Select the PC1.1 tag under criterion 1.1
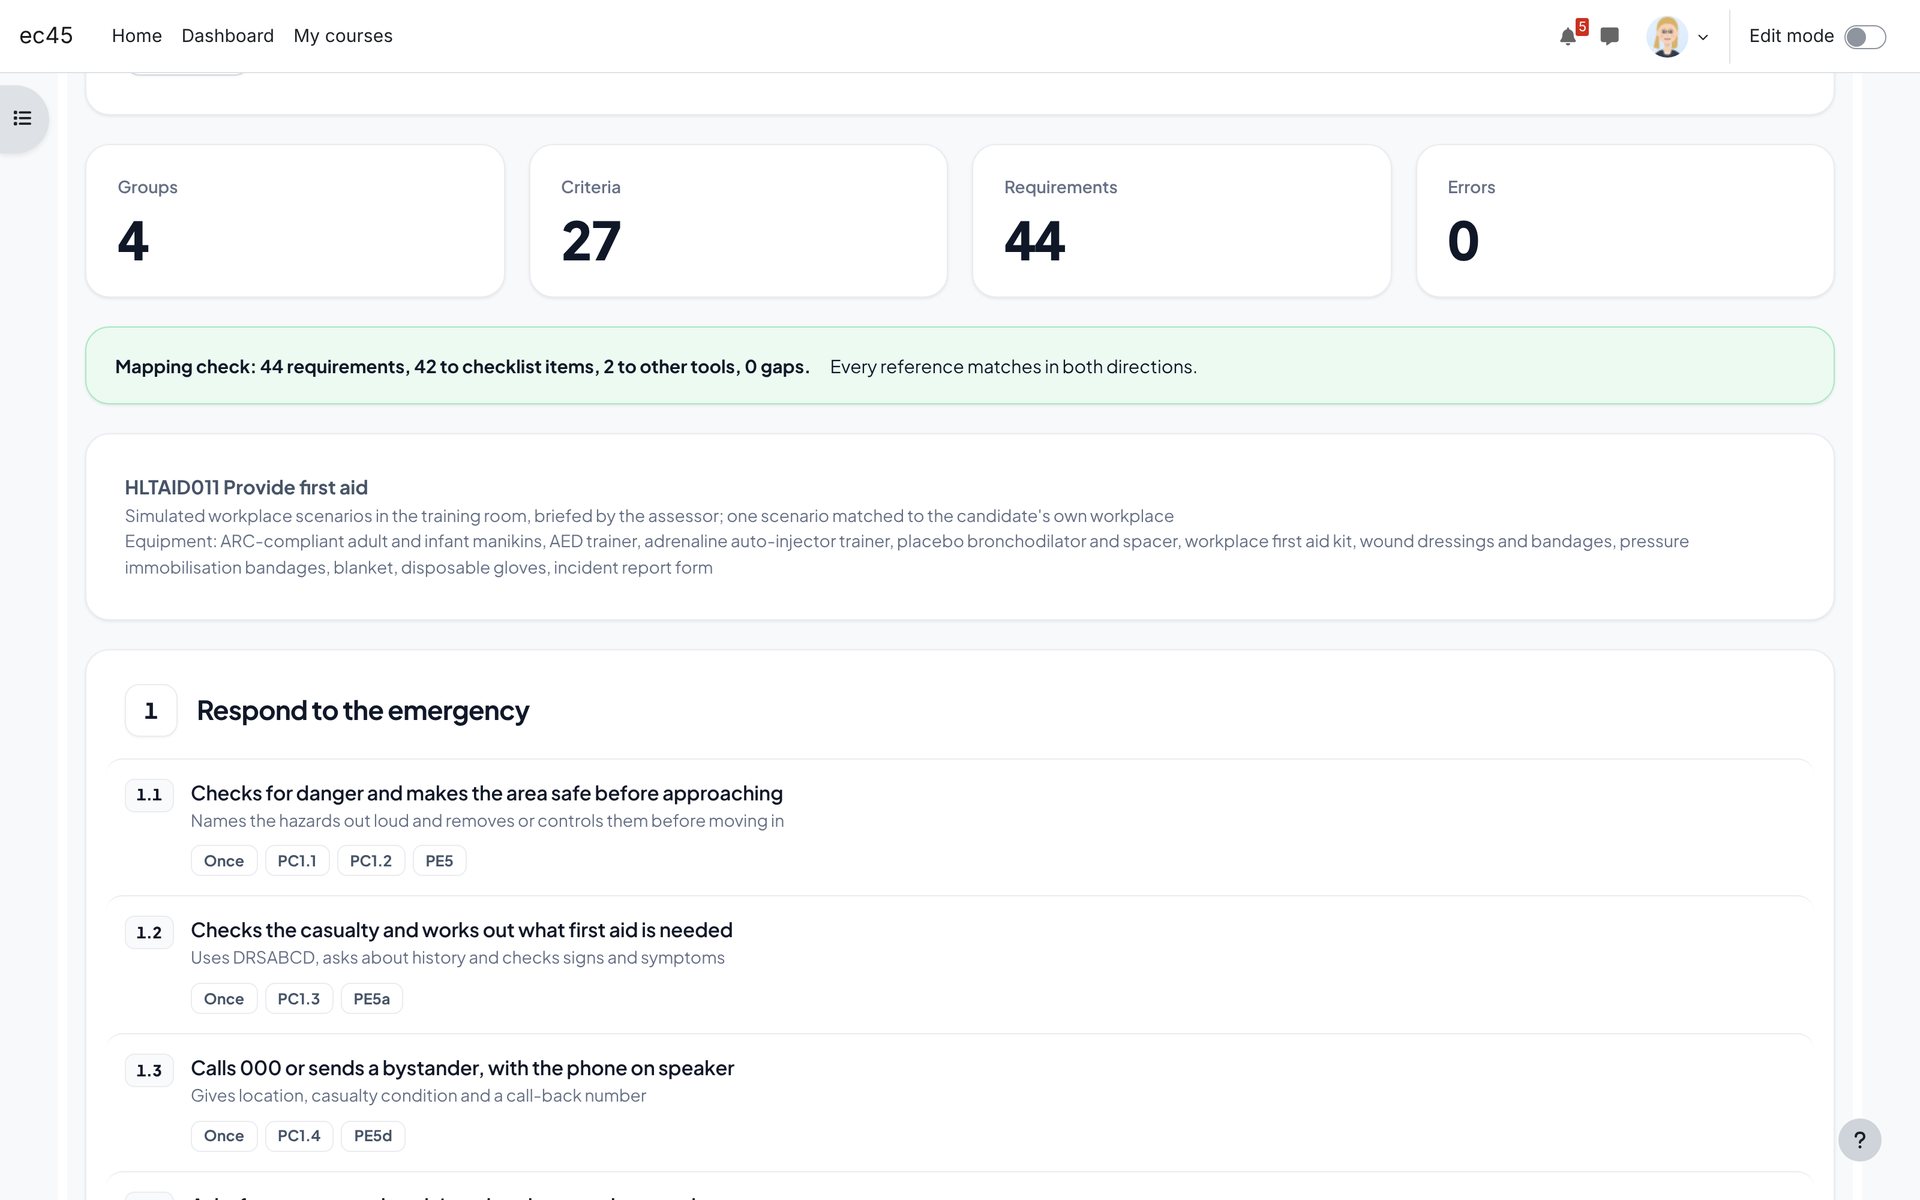The image size is (1920, 1200). point(297,861)
